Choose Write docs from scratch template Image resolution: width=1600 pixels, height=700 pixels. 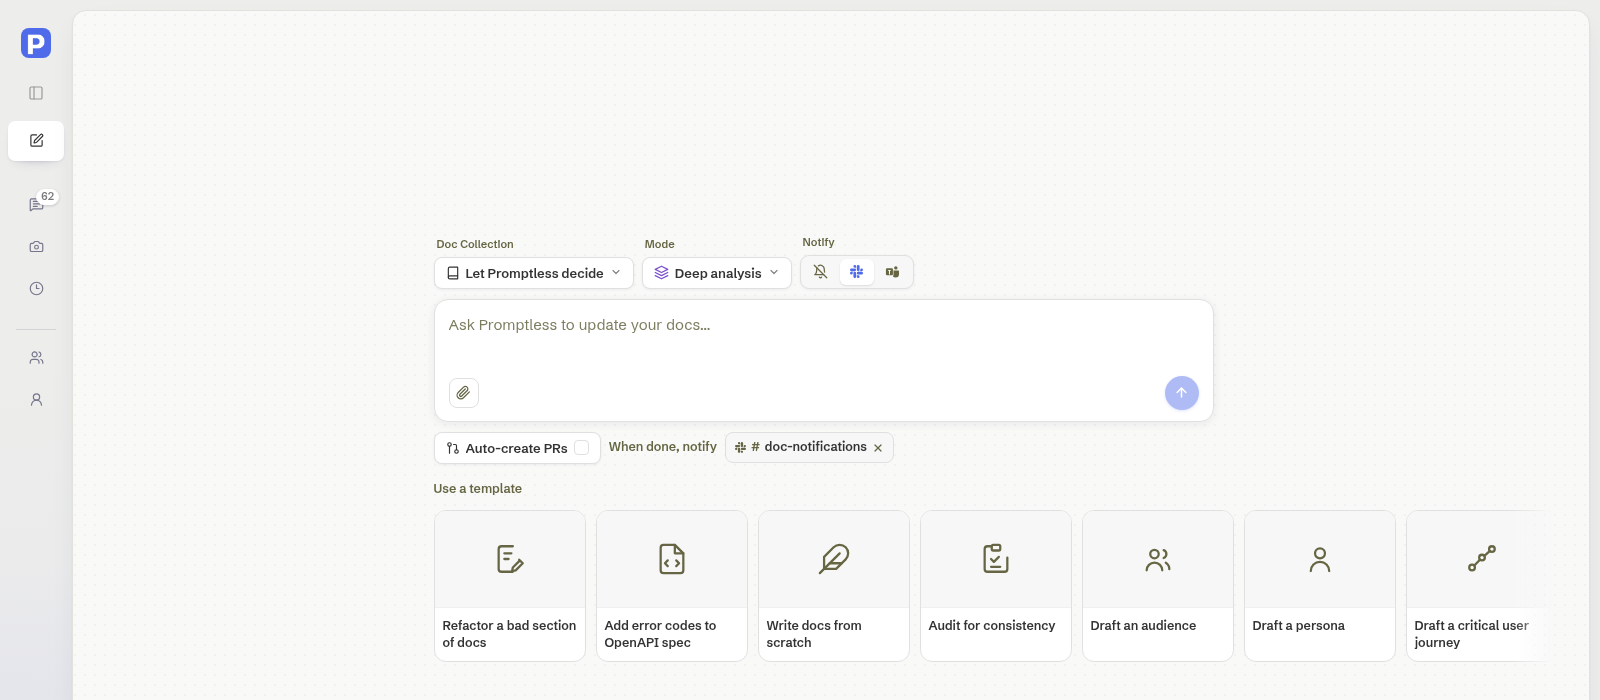click(x=834, y=586)
